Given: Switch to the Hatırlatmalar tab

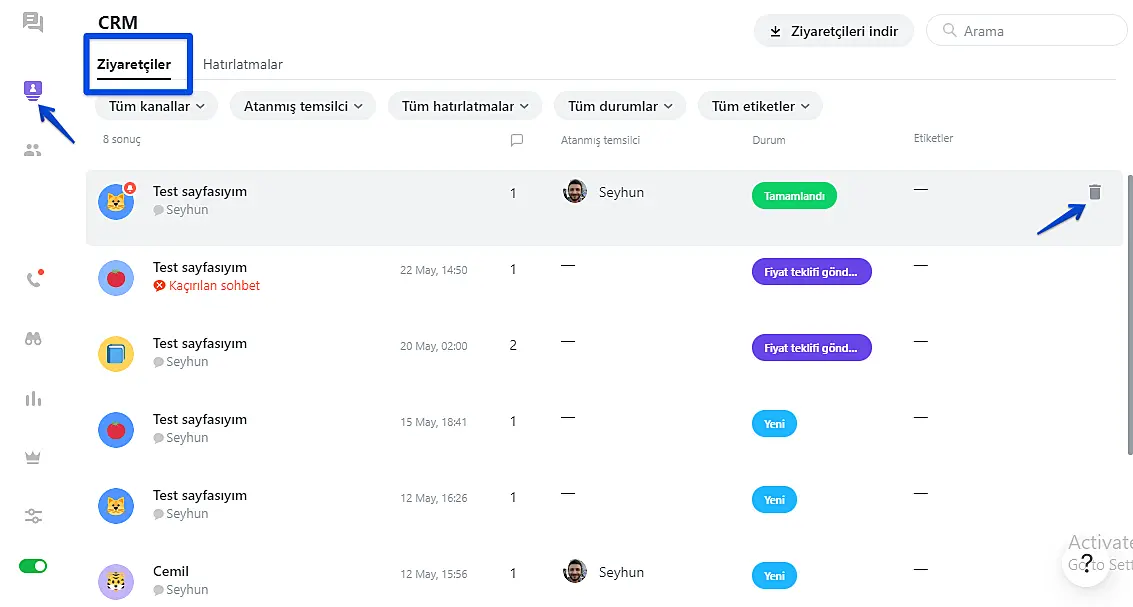Looking at the screenshot, I should pyautogui.click(x=242, y=64).
